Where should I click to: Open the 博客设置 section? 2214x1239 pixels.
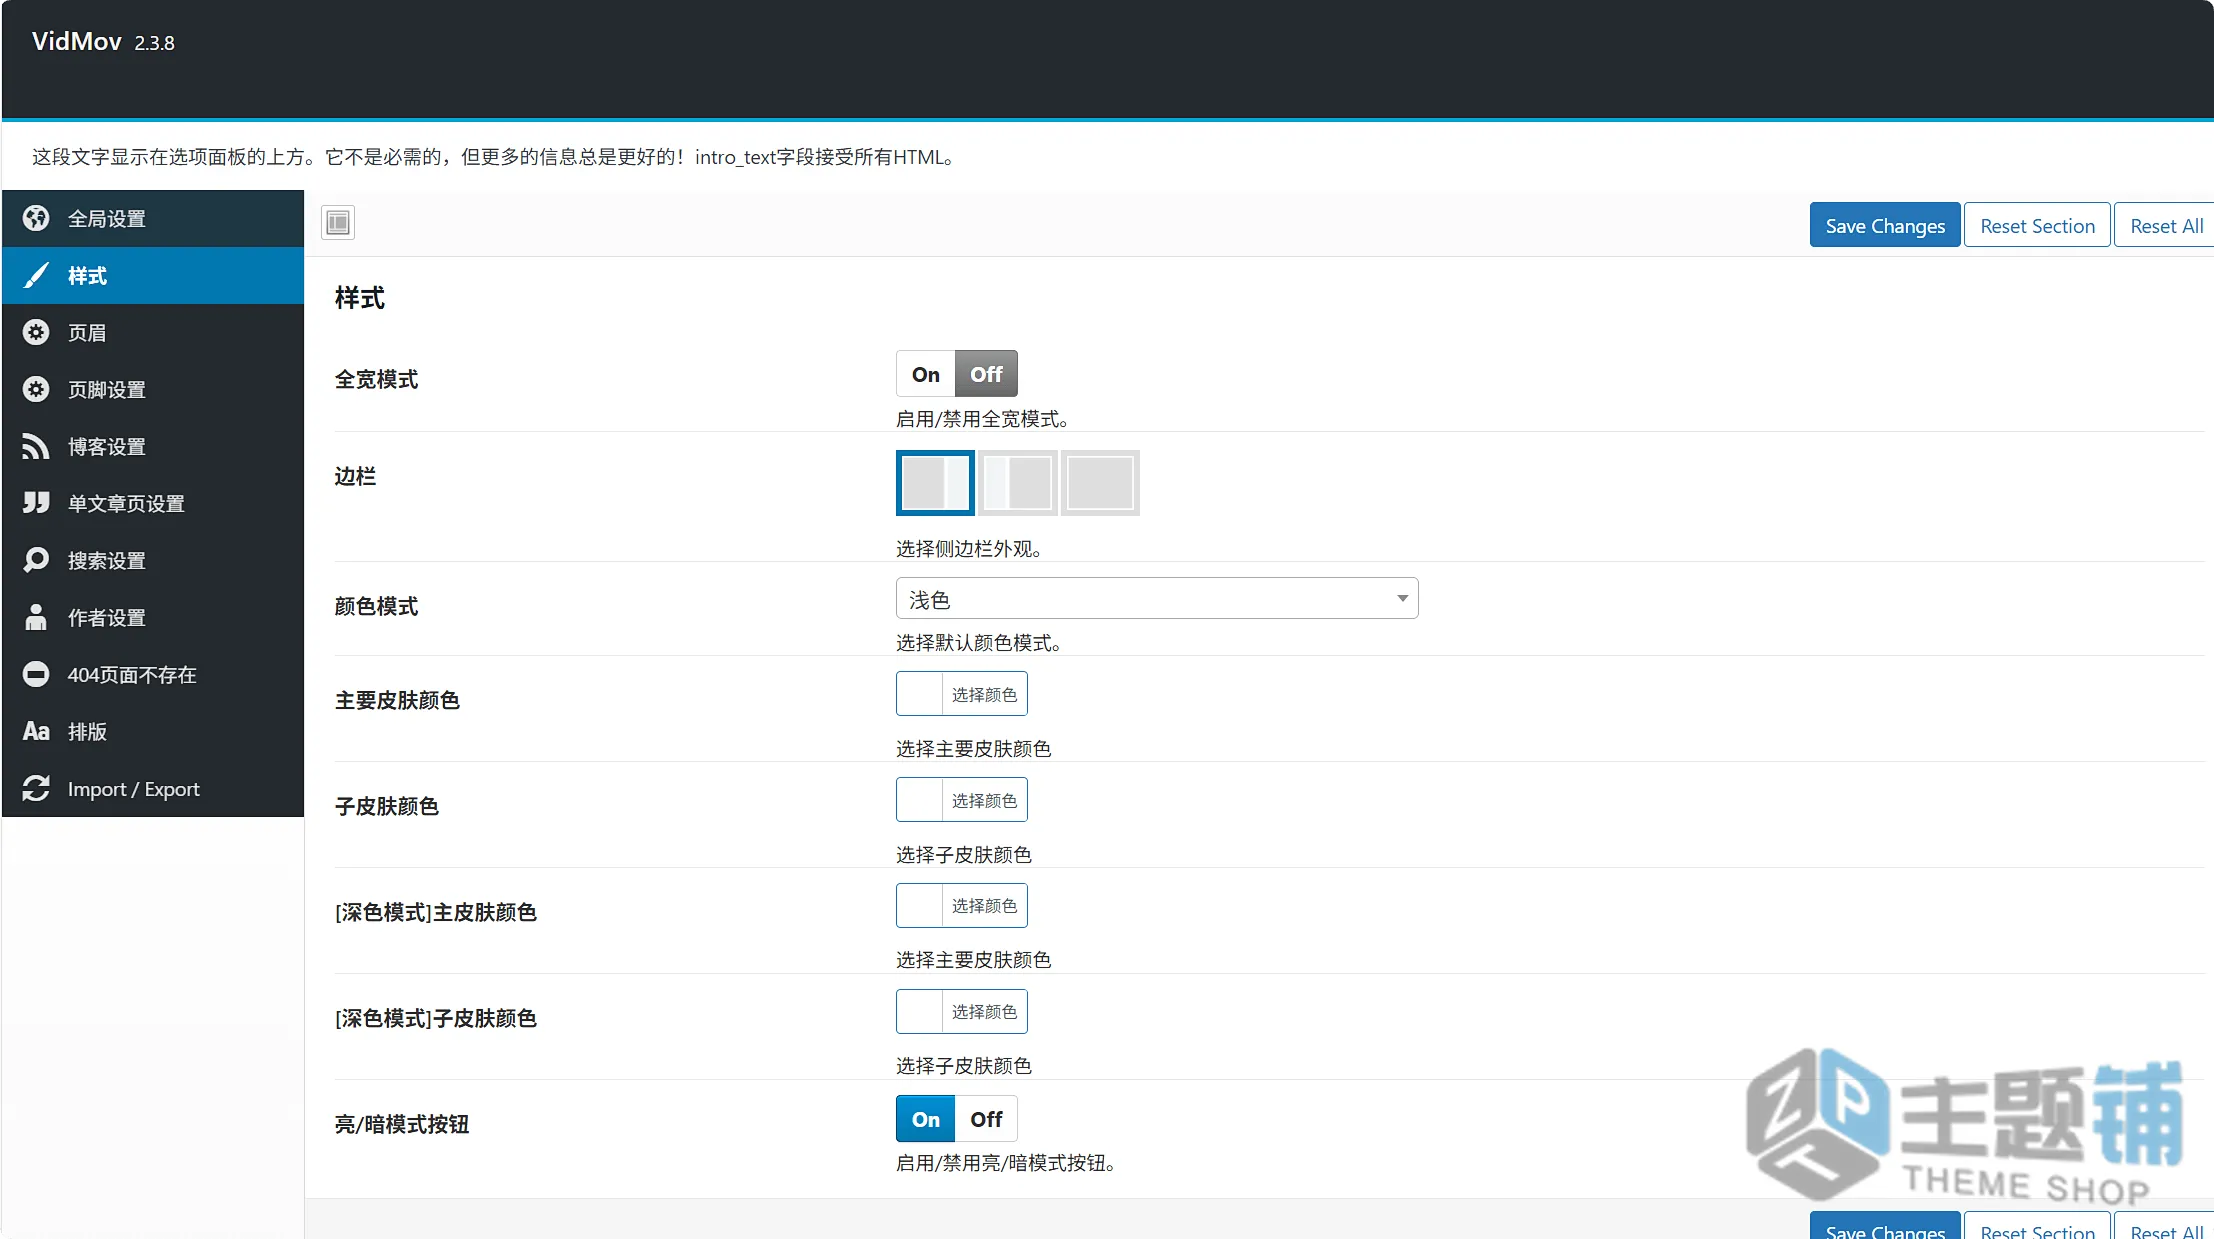(x=153, y=446)
